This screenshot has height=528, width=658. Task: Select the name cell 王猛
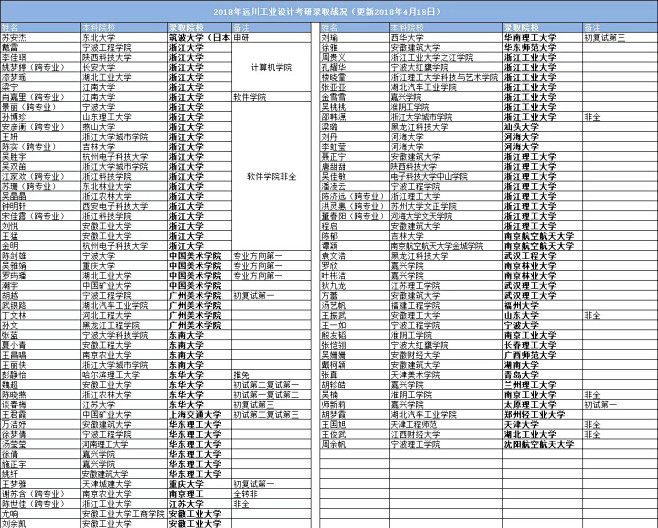click(x=41, y=236)
